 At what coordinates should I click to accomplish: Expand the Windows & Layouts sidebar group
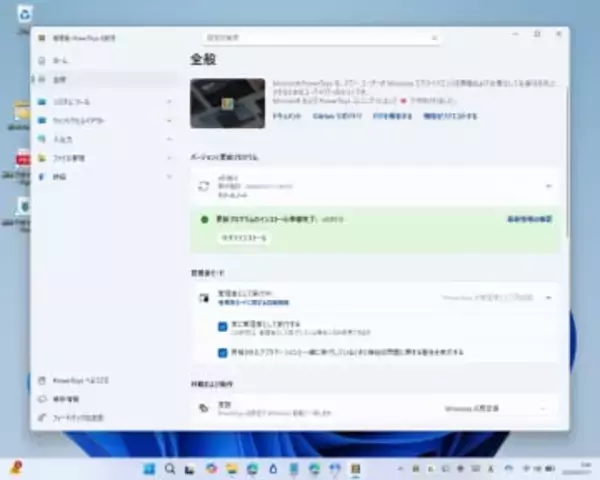tap(170, 120)
